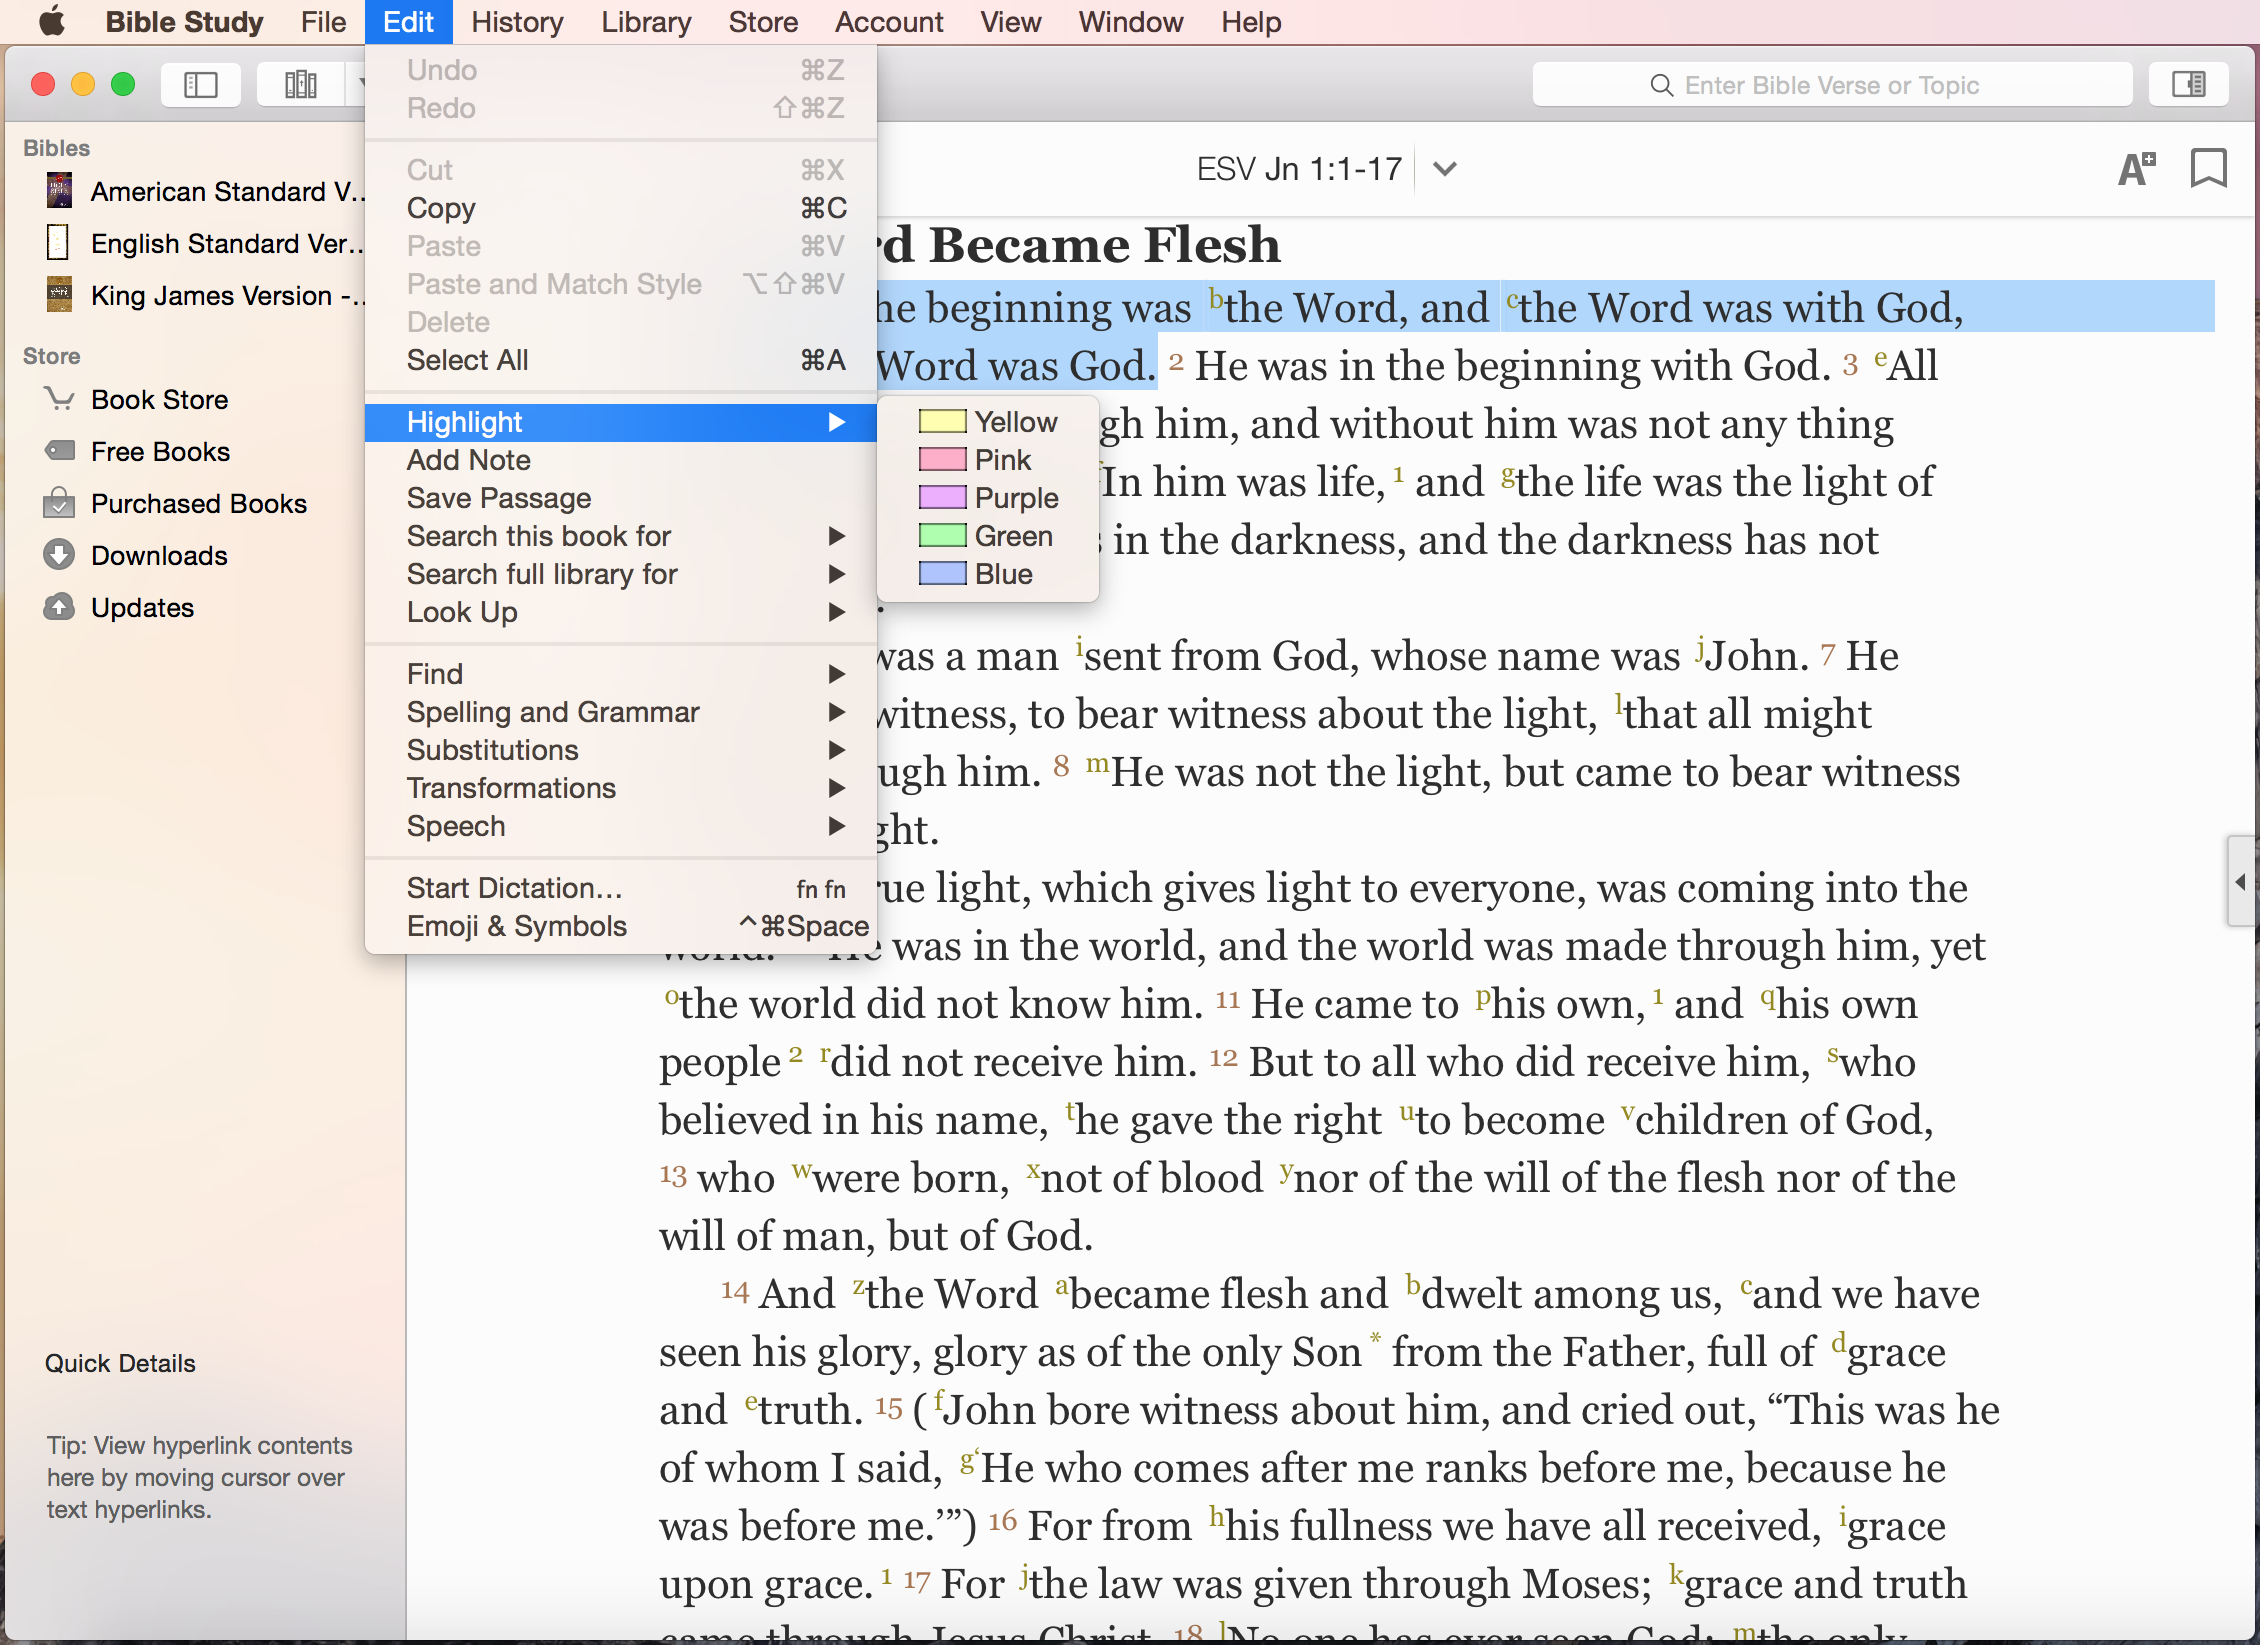2260x1645 pixels.
Task: Expand the ESV Jn 1:1-17 passage chevron
Action: (1444, 169)
